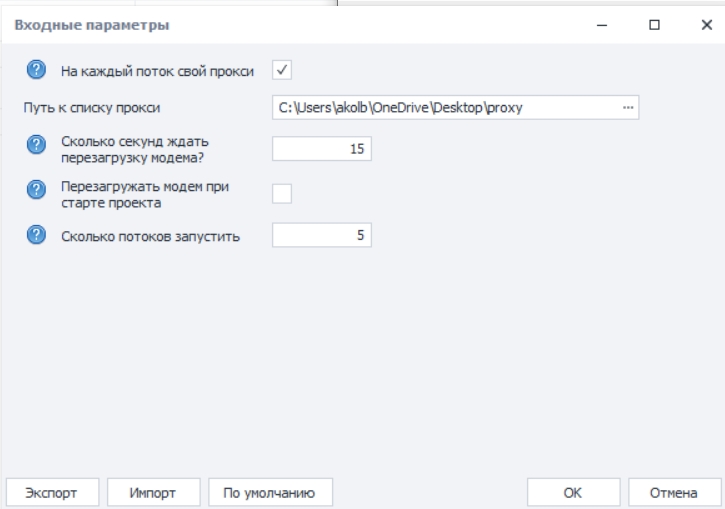Reset settings with 'По умолчанию' button

pos(270,491)
